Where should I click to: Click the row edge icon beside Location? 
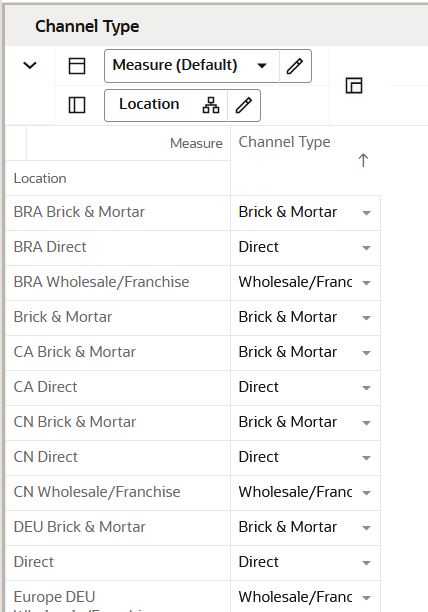[77, 105]
